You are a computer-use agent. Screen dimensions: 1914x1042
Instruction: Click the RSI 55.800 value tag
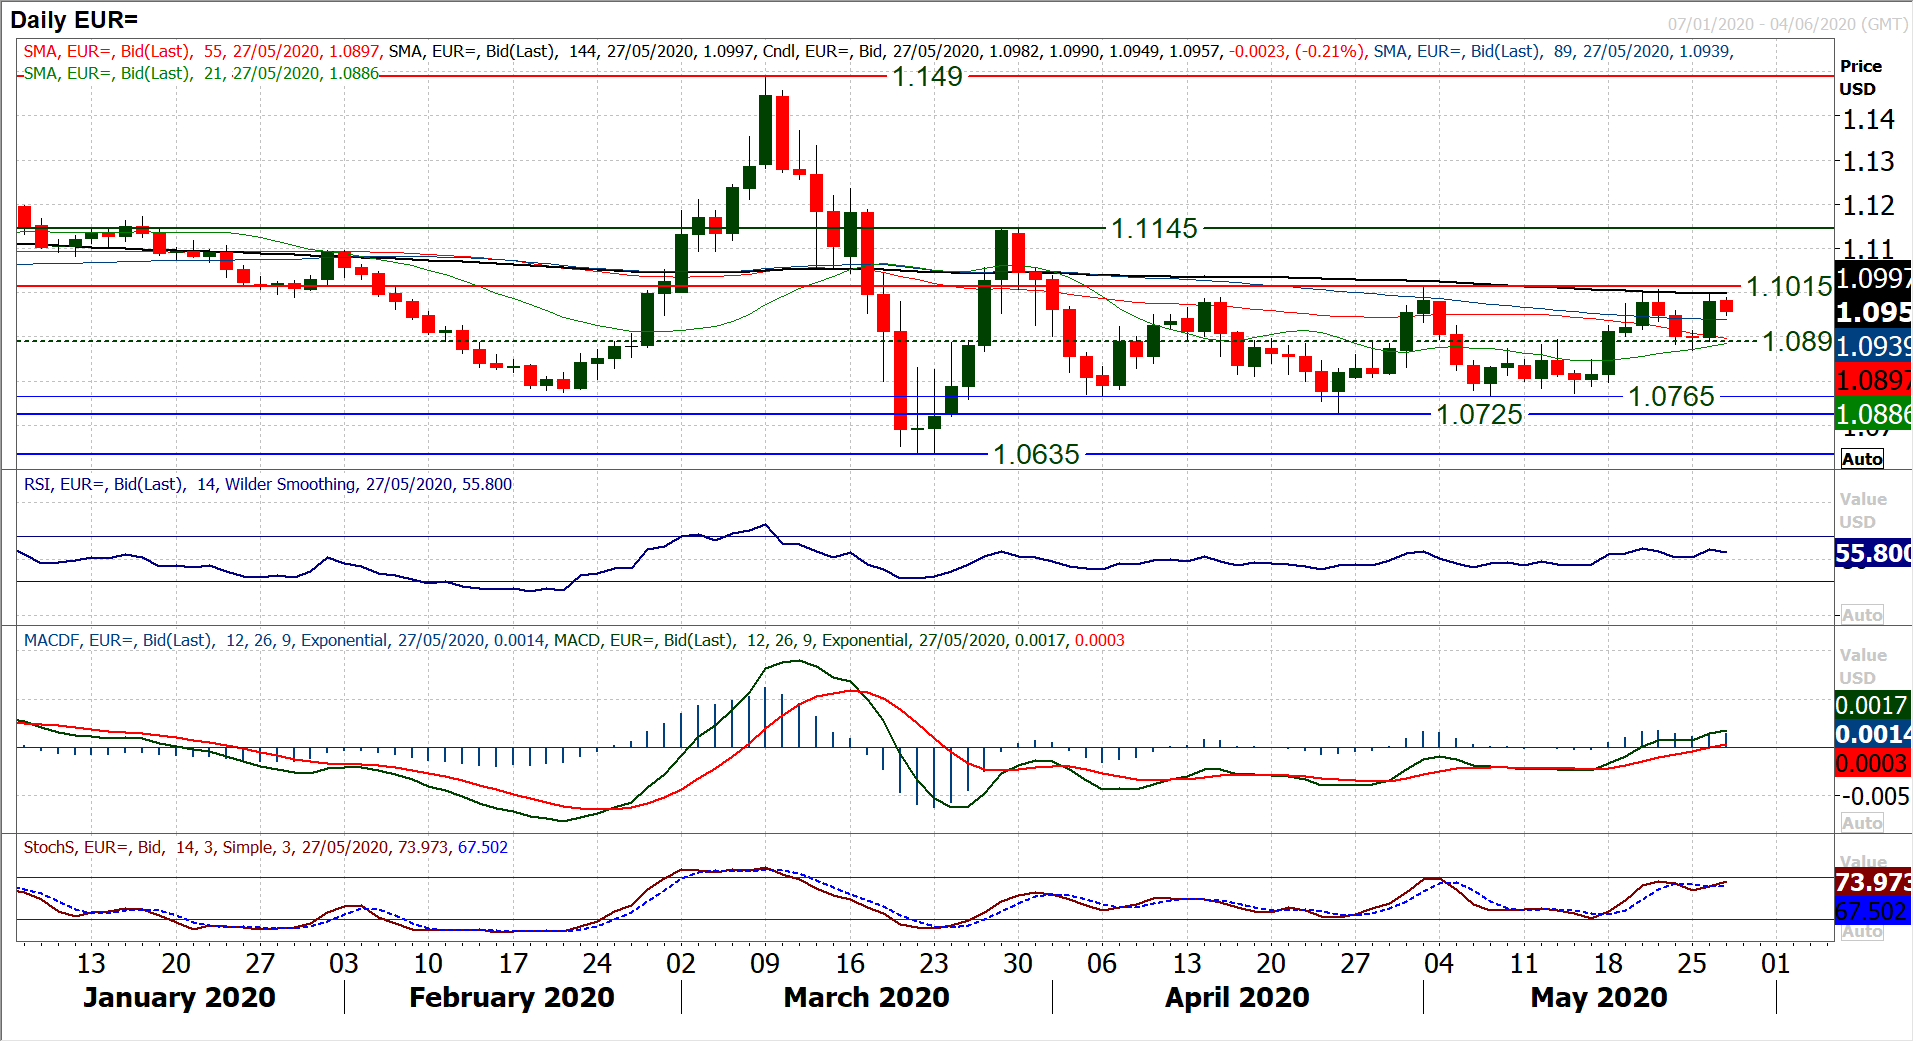1873,553
